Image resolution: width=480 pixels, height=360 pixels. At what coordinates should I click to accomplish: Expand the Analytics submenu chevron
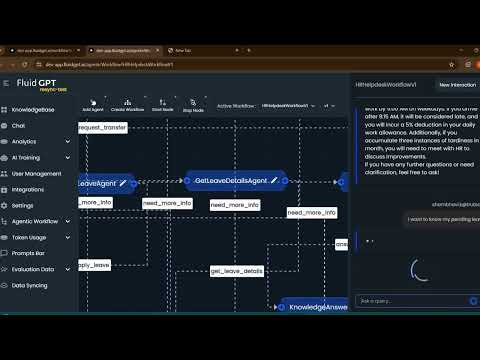point(68,142)
